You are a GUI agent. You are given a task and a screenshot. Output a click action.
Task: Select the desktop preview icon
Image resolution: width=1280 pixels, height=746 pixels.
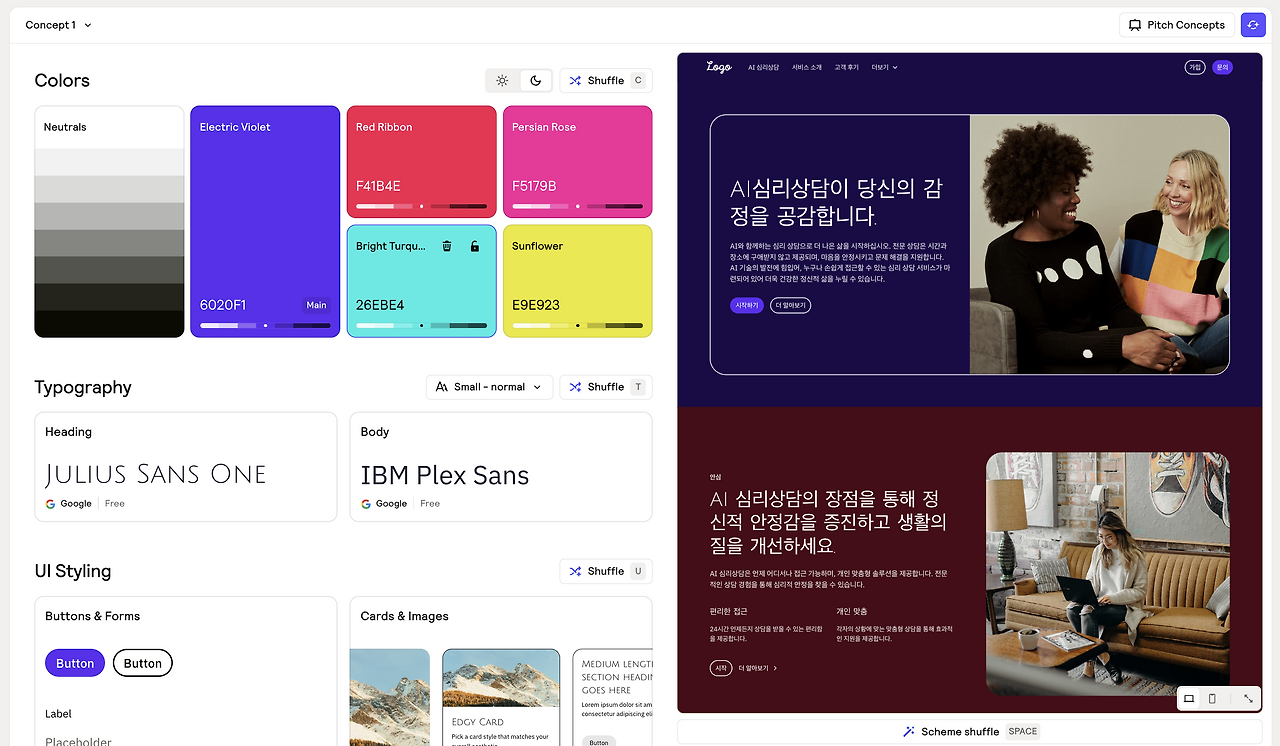pos(1187,698)
